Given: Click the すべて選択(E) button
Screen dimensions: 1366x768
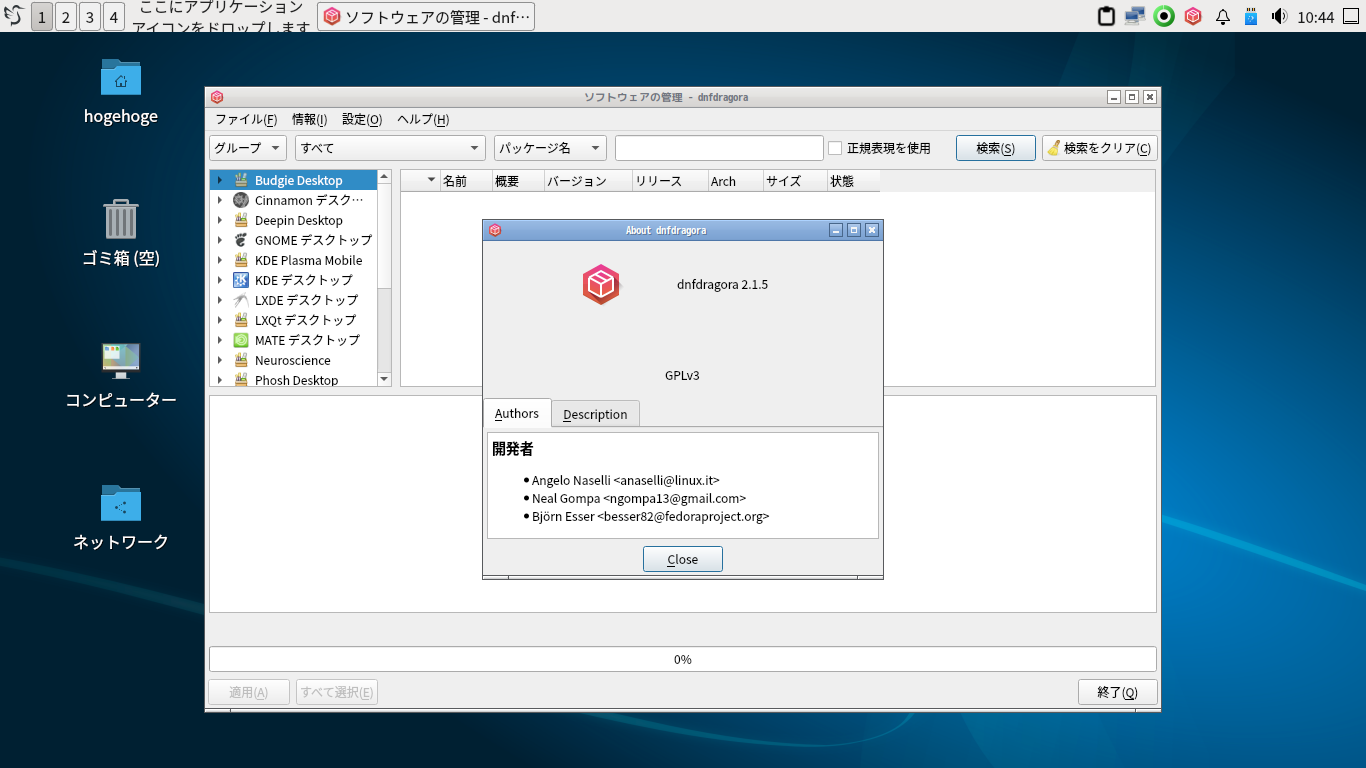Looking at the screenshot, I should pyautogui.click(x=337, y=692).
